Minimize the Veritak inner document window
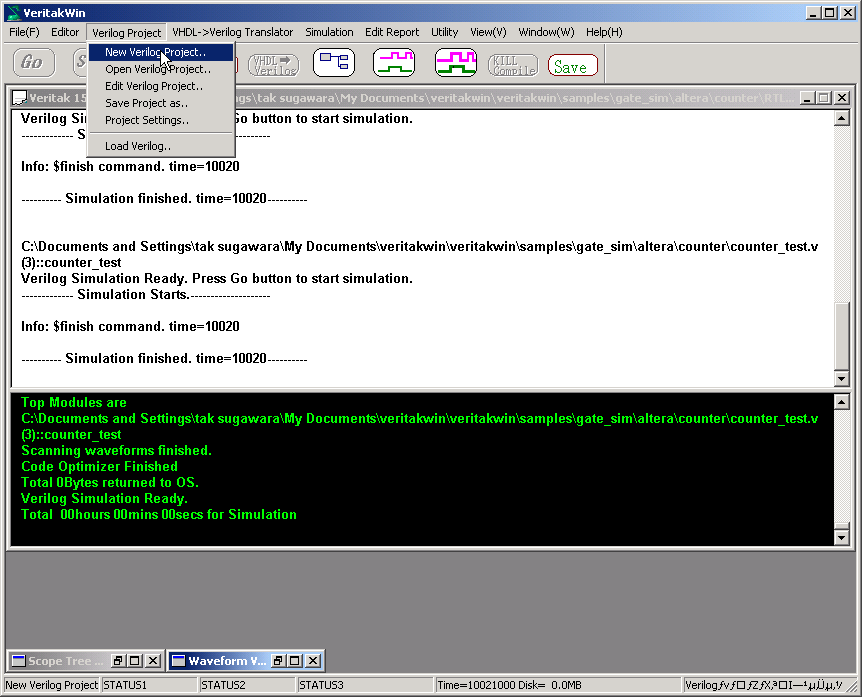The width and height of the screenshot is (862, 697). coord(807,98)
